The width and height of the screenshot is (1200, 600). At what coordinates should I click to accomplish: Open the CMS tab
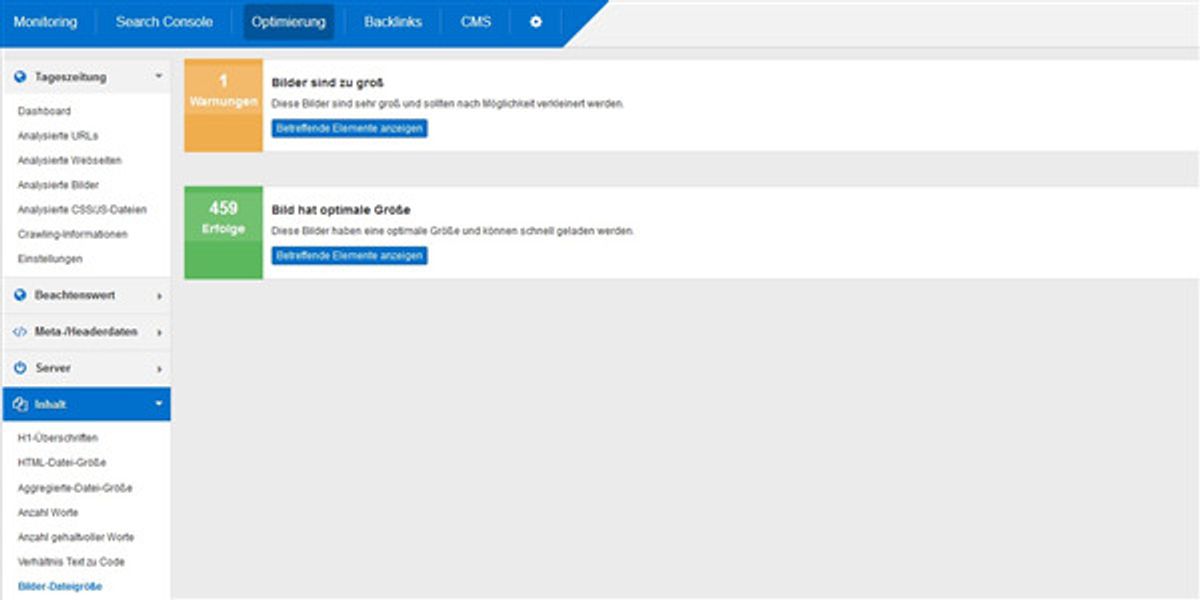tap(476, 22)
